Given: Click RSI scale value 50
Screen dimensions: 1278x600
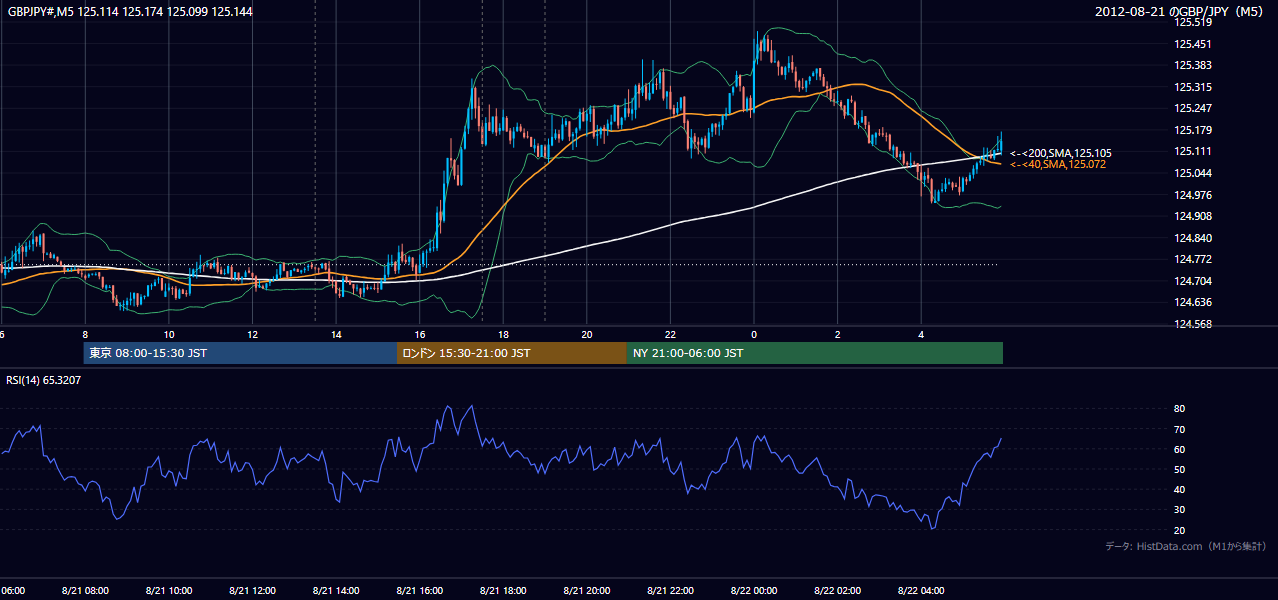Looking at the screenshot, I should (1180, 469).
